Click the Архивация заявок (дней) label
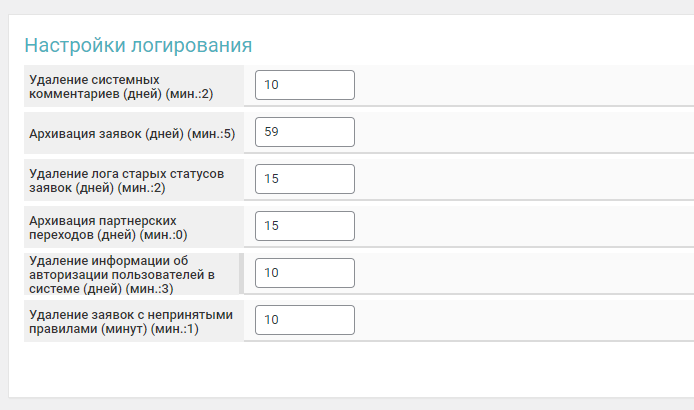Image resolution: width=694 pixels, height=410 pixels. tap(132, 133)
